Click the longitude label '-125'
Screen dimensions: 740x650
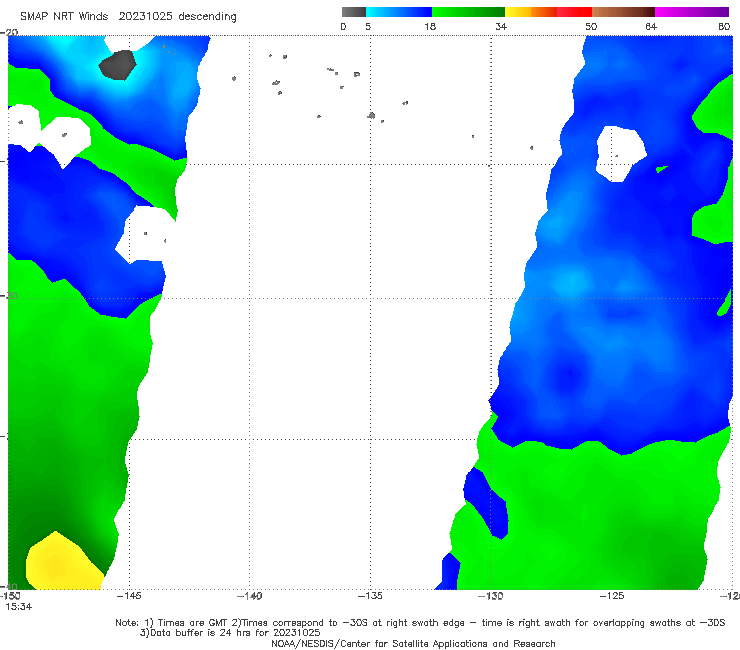click(x=612, y=596)
